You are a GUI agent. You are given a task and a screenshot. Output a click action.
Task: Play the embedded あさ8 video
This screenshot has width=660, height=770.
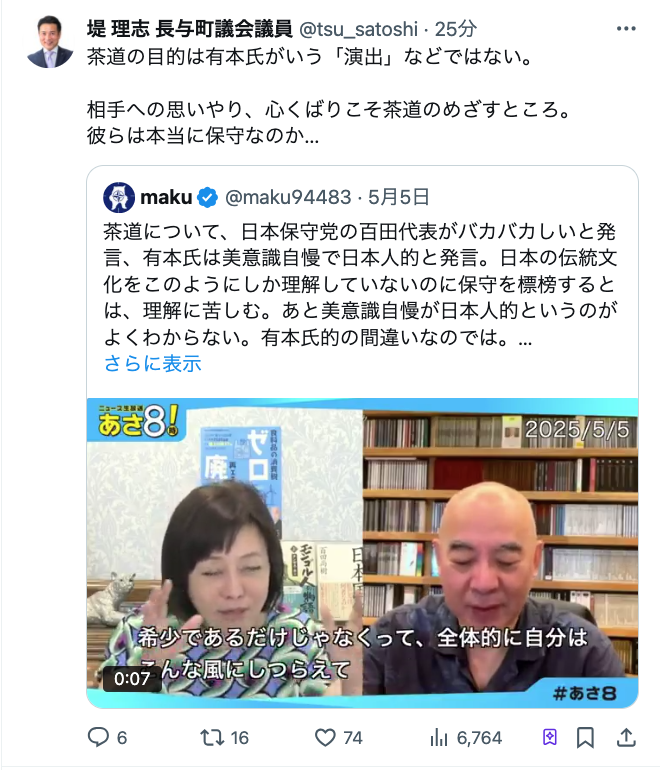pos(362,552)
